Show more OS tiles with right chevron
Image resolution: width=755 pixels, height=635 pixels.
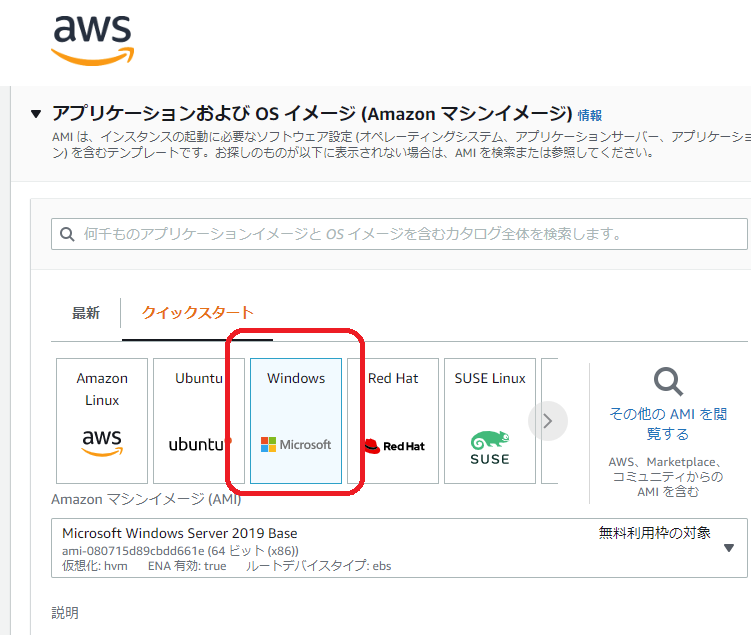(547, 421)
